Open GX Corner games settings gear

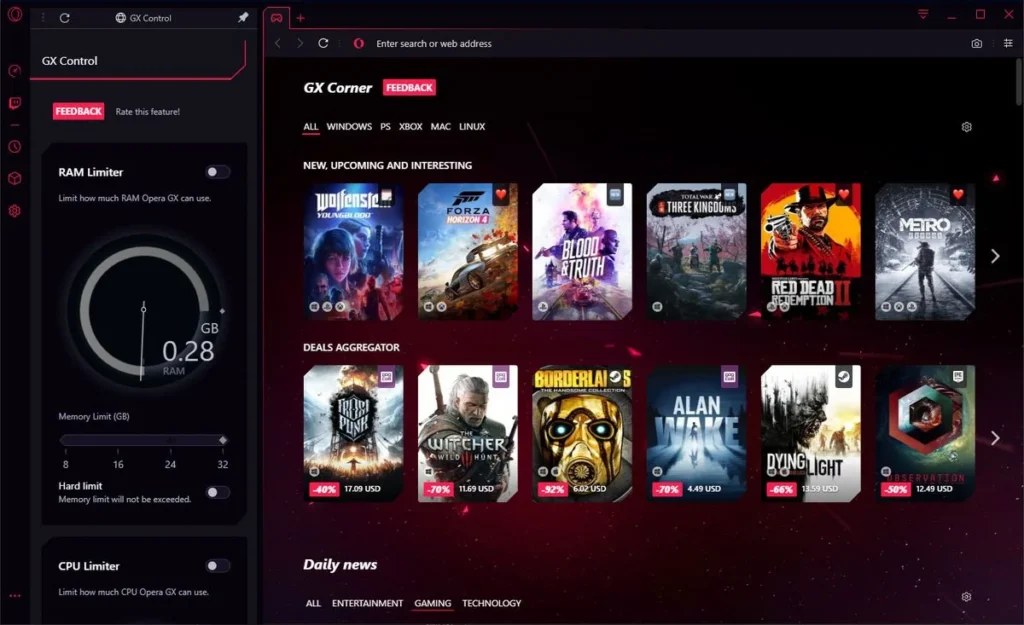coord(967,127)
